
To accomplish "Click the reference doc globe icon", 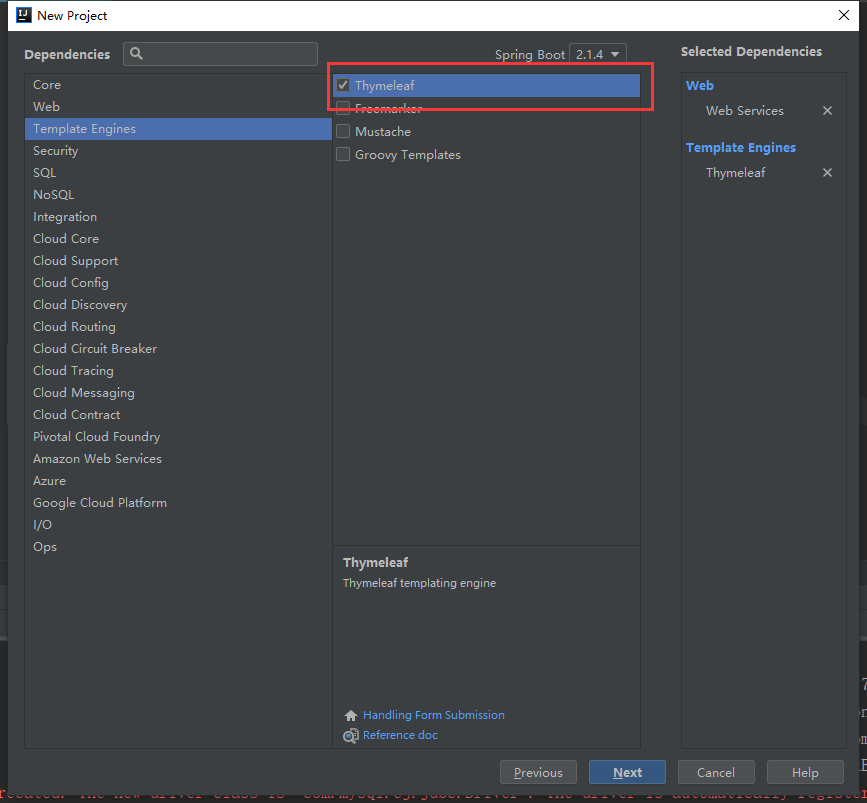I will click(x=351, y=736).
